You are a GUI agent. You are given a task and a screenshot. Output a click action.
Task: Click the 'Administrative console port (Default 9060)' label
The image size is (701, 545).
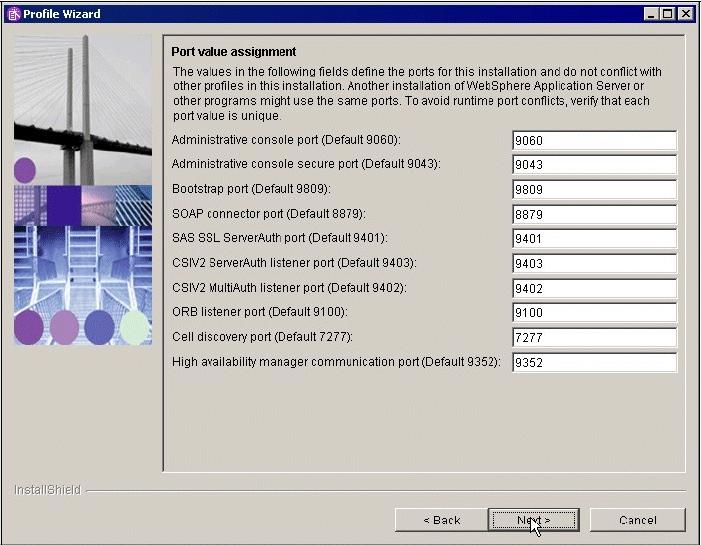286,140
